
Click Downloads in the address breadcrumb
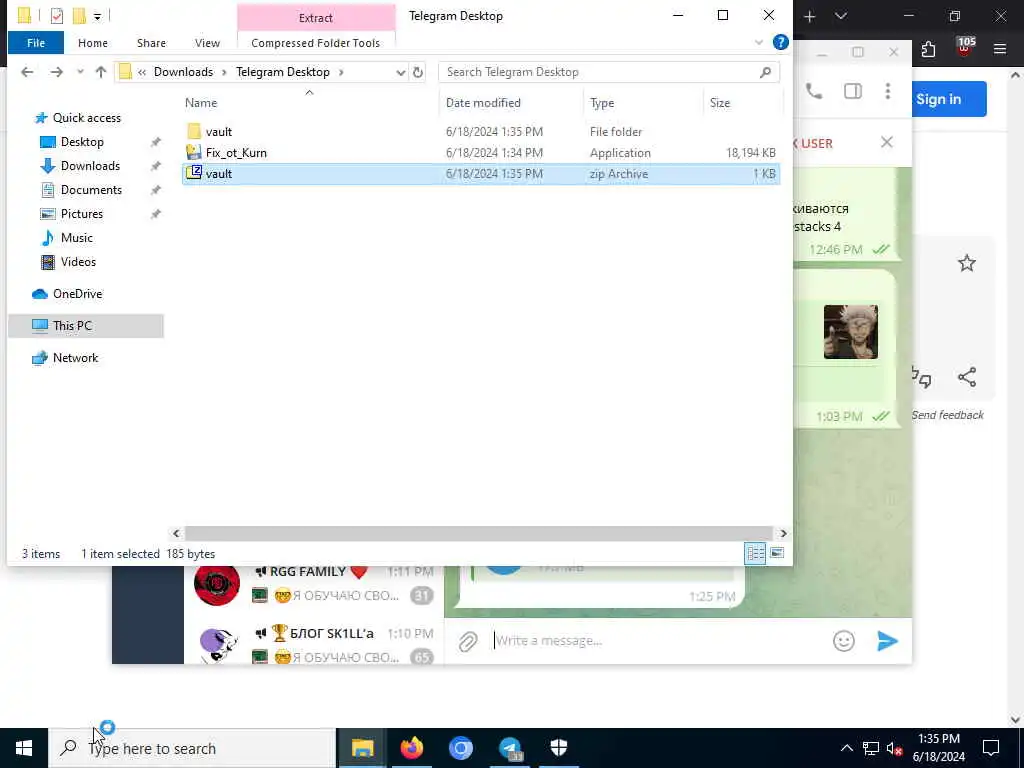(184, 72)
